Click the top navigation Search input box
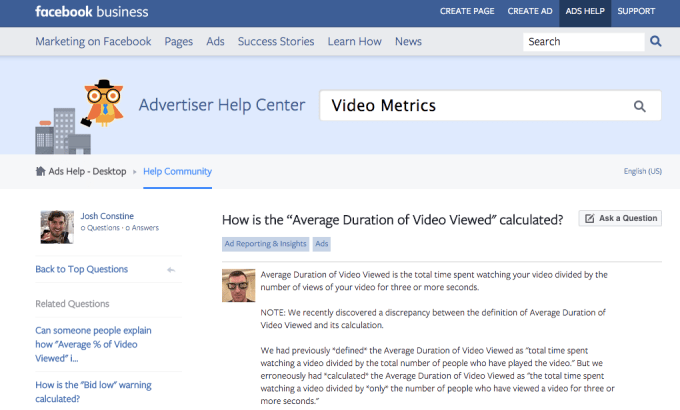 581,42
